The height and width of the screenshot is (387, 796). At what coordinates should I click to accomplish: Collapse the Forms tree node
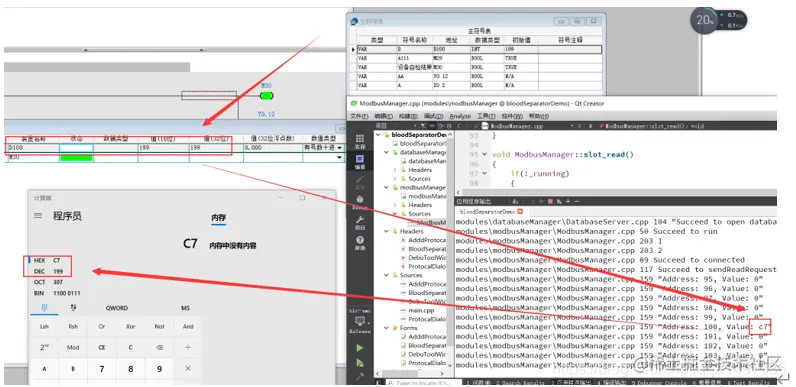pyautogui.click(x=387, y=328)
